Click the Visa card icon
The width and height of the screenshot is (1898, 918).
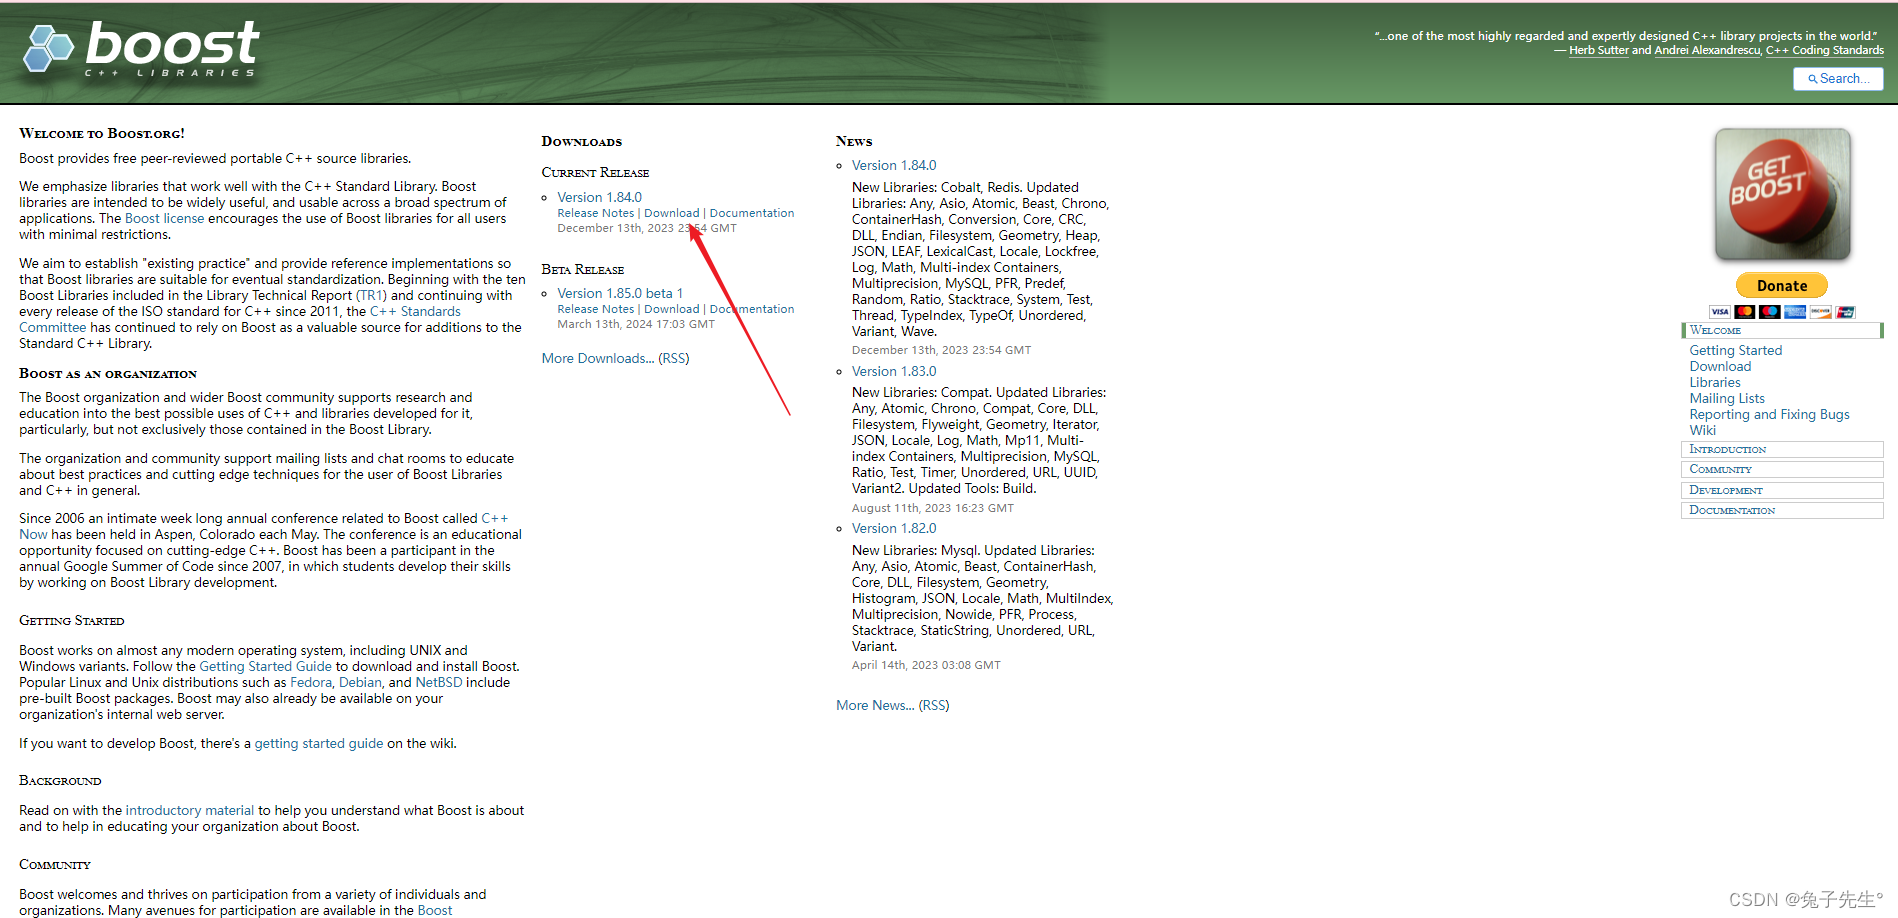1720,312
